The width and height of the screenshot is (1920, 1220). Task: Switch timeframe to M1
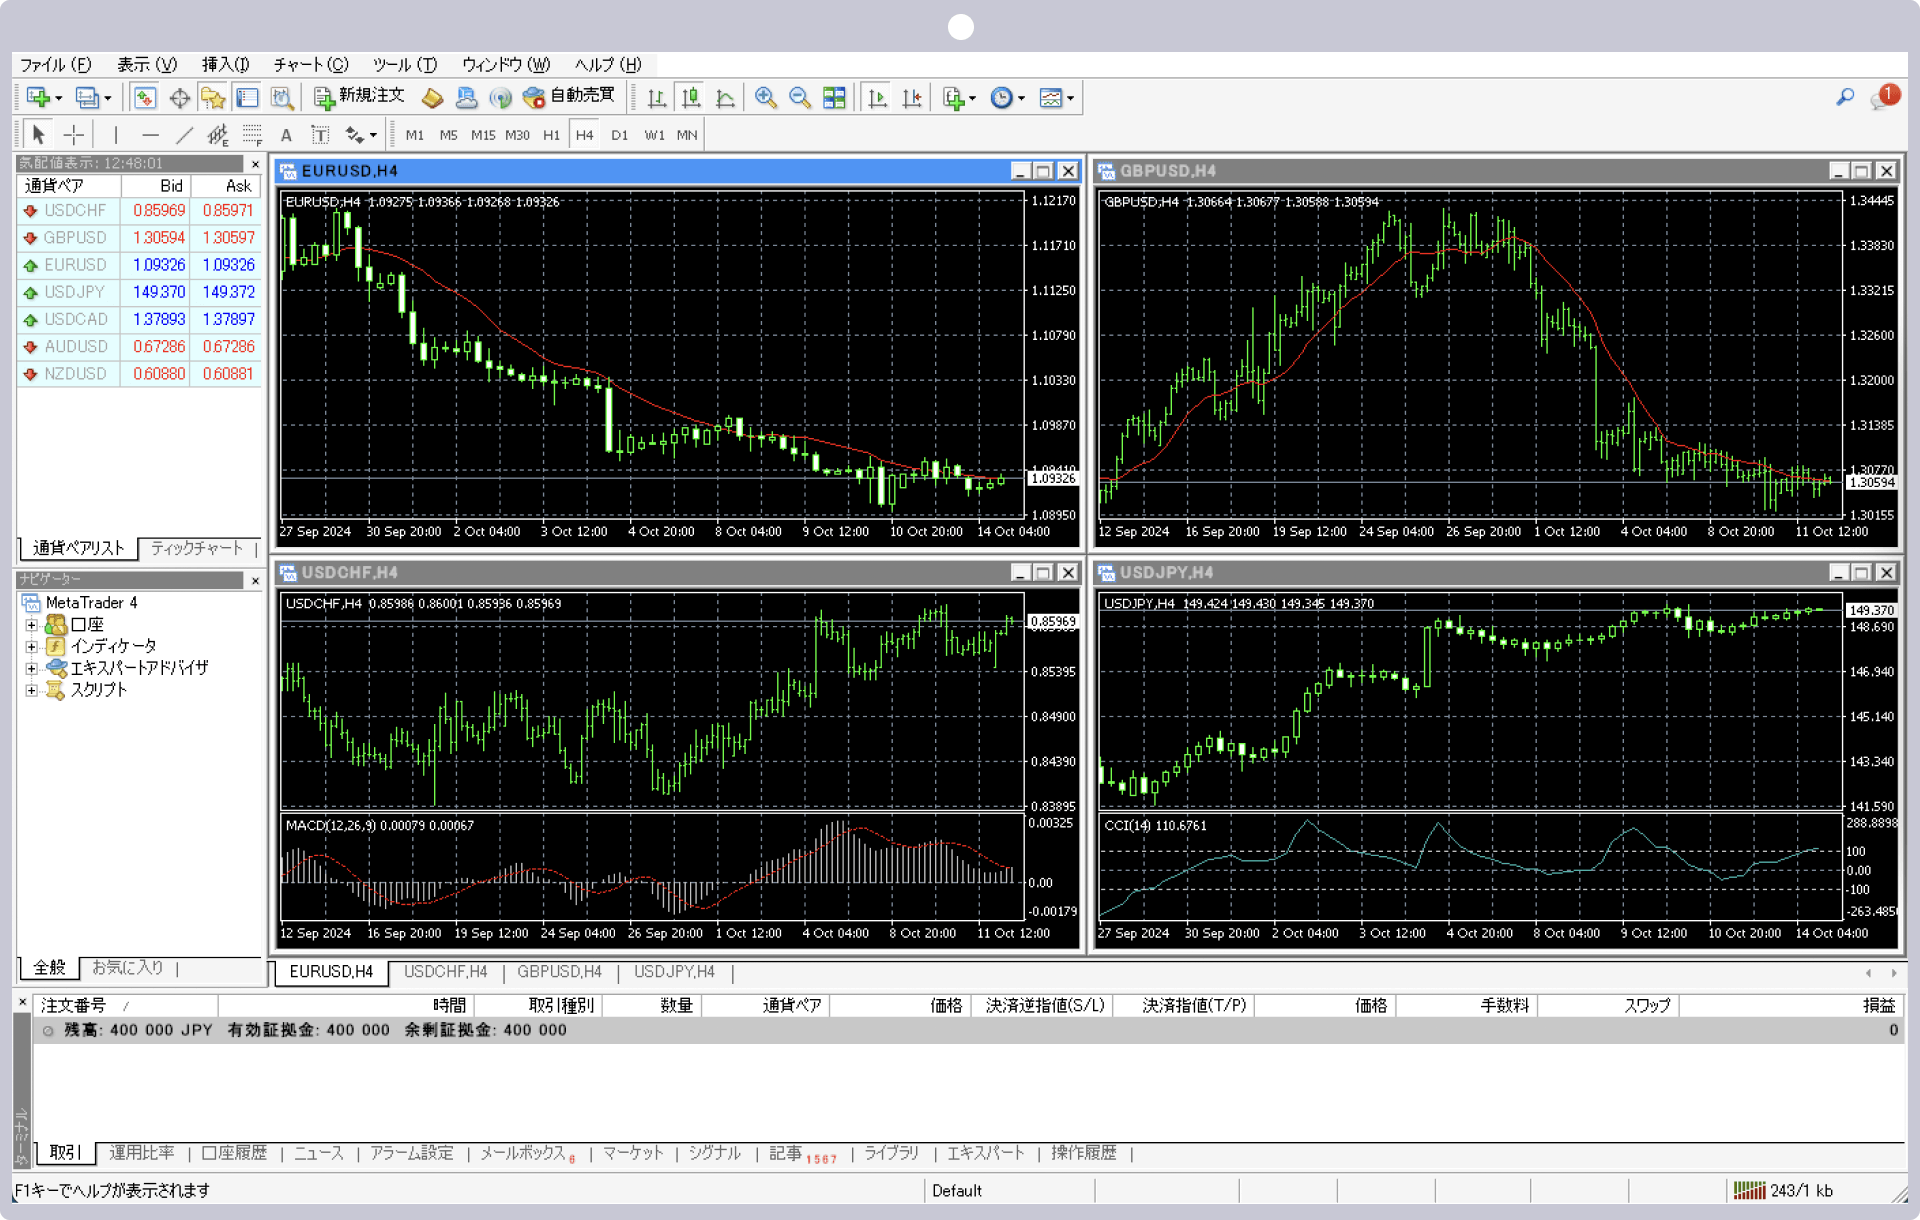pyautogui.click(x=414, y=135)
